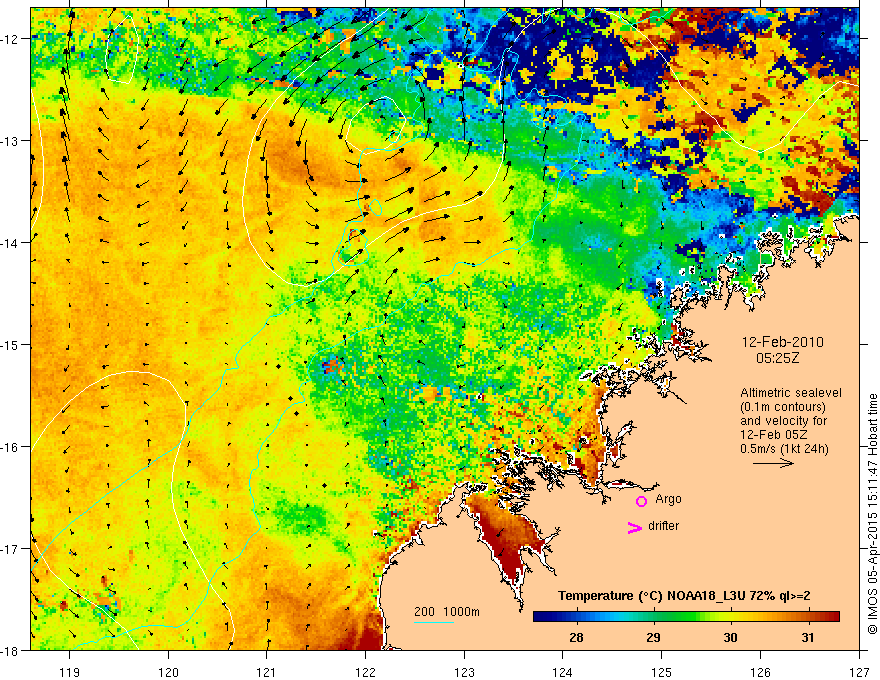Viewport: 880px width, 680px height.
Task: Click the 0.5m/s velocity scale arrow
Action: click(x=773, y=463)
